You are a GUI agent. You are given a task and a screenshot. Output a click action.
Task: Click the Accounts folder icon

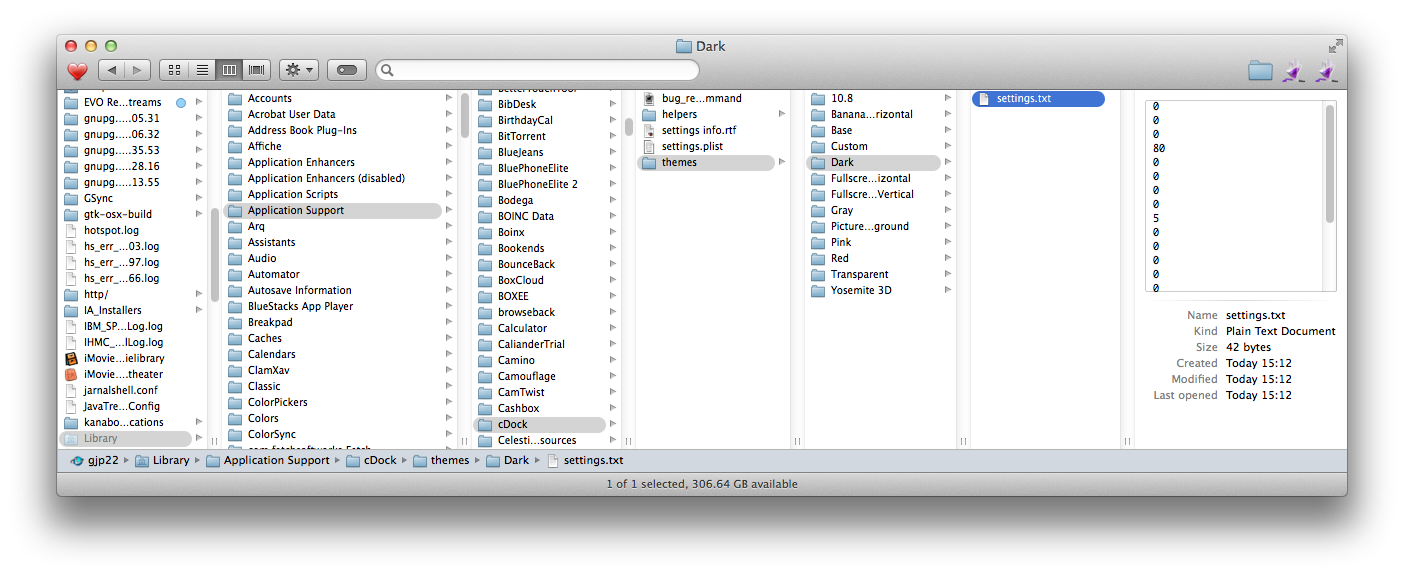[x=235, y=98]
